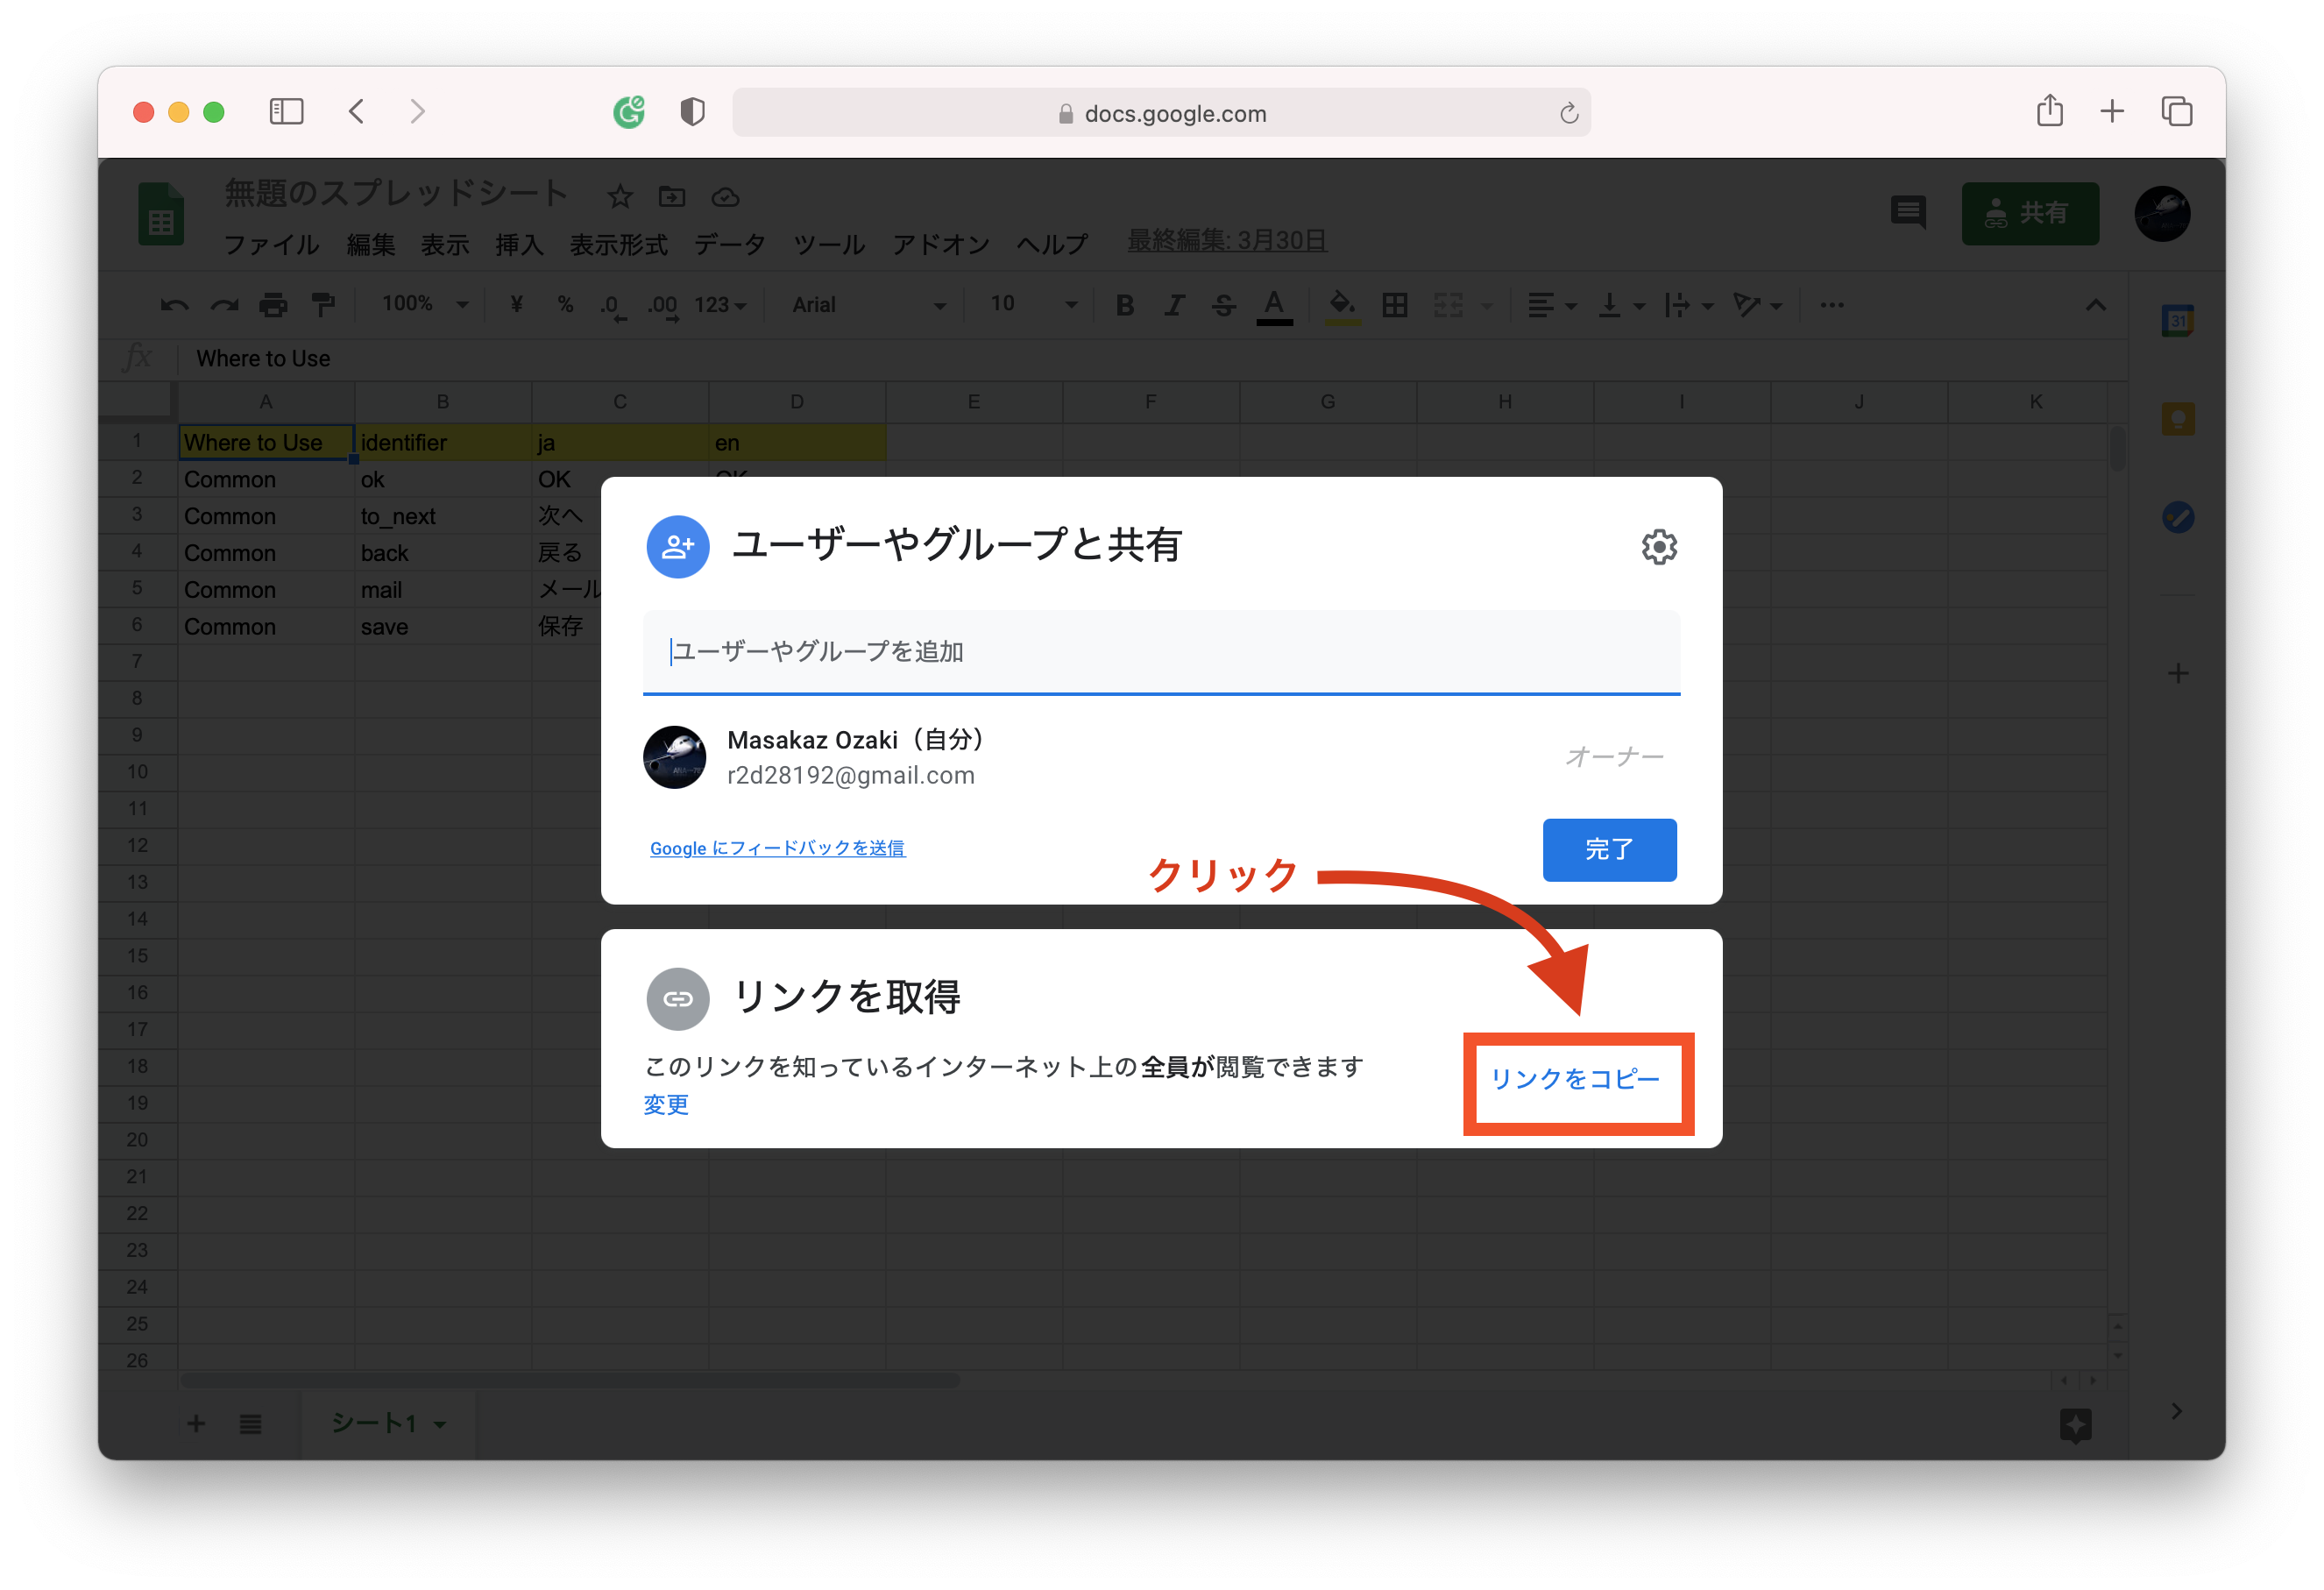
Task: Click リンクをコピー button
Action: point(1575,1079)
